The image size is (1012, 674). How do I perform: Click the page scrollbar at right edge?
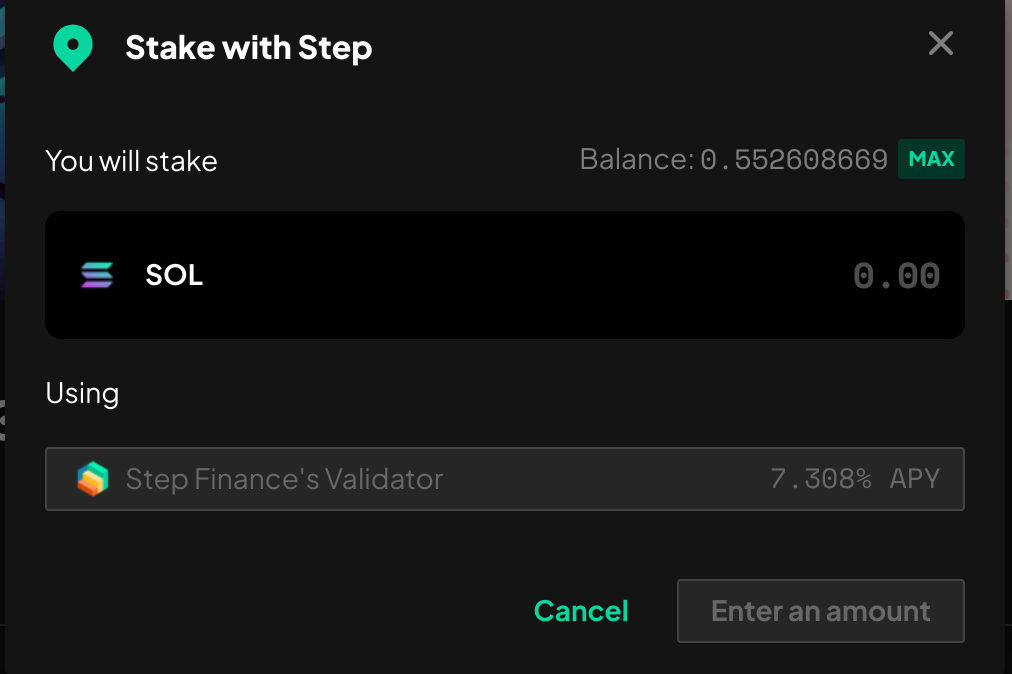point(1008,150)
